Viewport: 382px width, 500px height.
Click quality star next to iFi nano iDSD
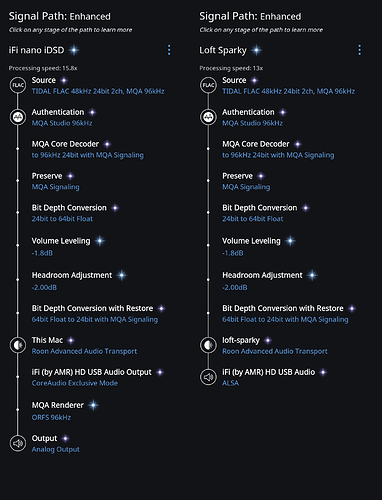pos(74,50)
